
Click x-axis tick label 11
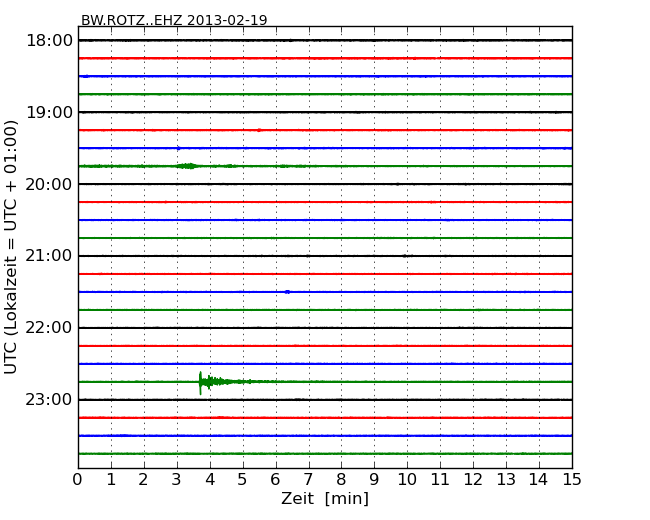440,479
